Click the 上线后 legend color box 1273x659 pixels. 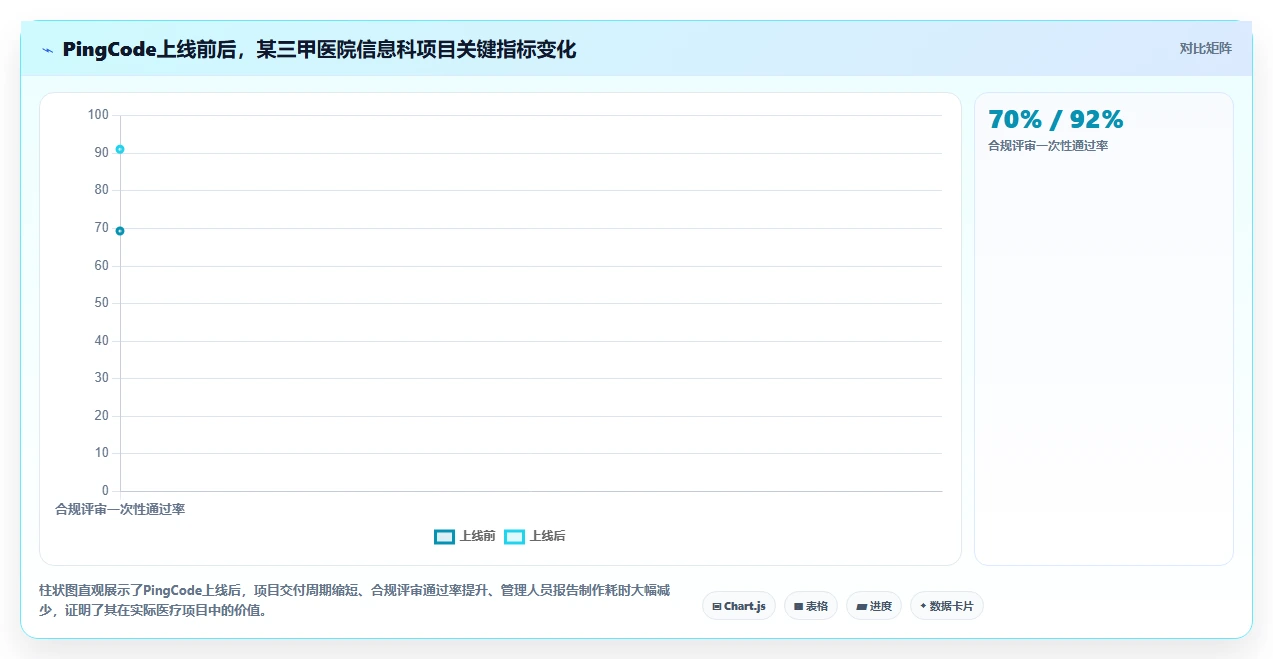[x=514, y=536]
